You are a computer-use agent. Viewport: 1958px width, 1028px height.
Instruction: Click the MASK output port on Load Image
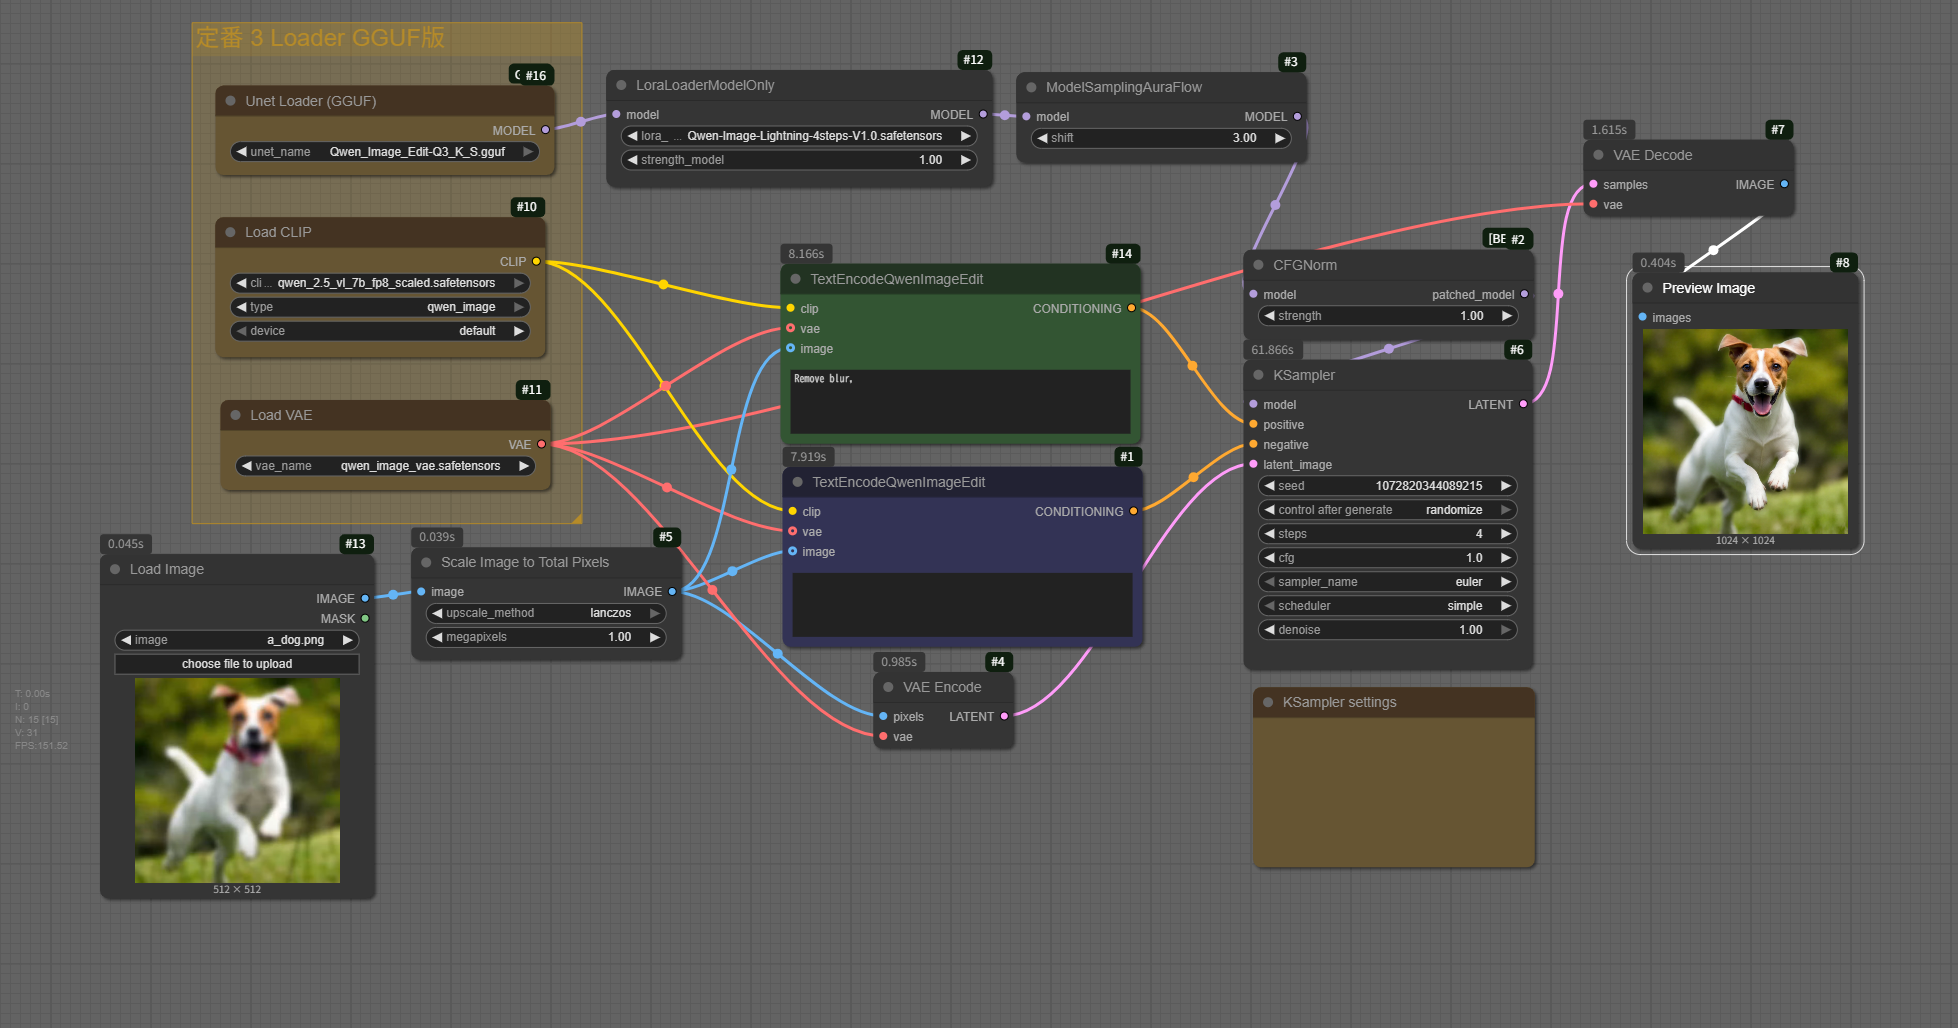coord(365,618)
